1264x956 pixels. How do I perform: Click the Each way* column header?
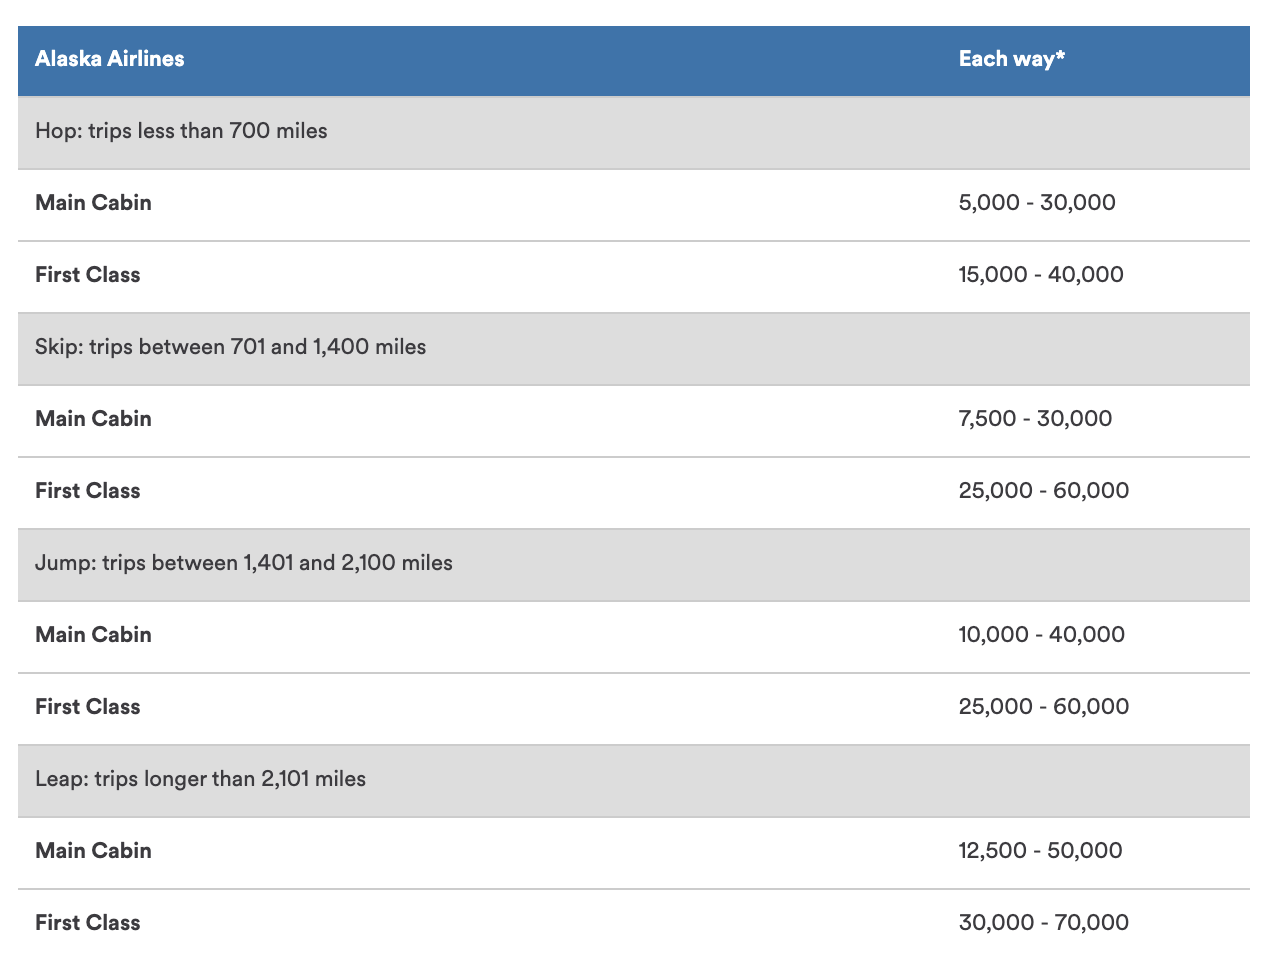(x=1011, y=59)
